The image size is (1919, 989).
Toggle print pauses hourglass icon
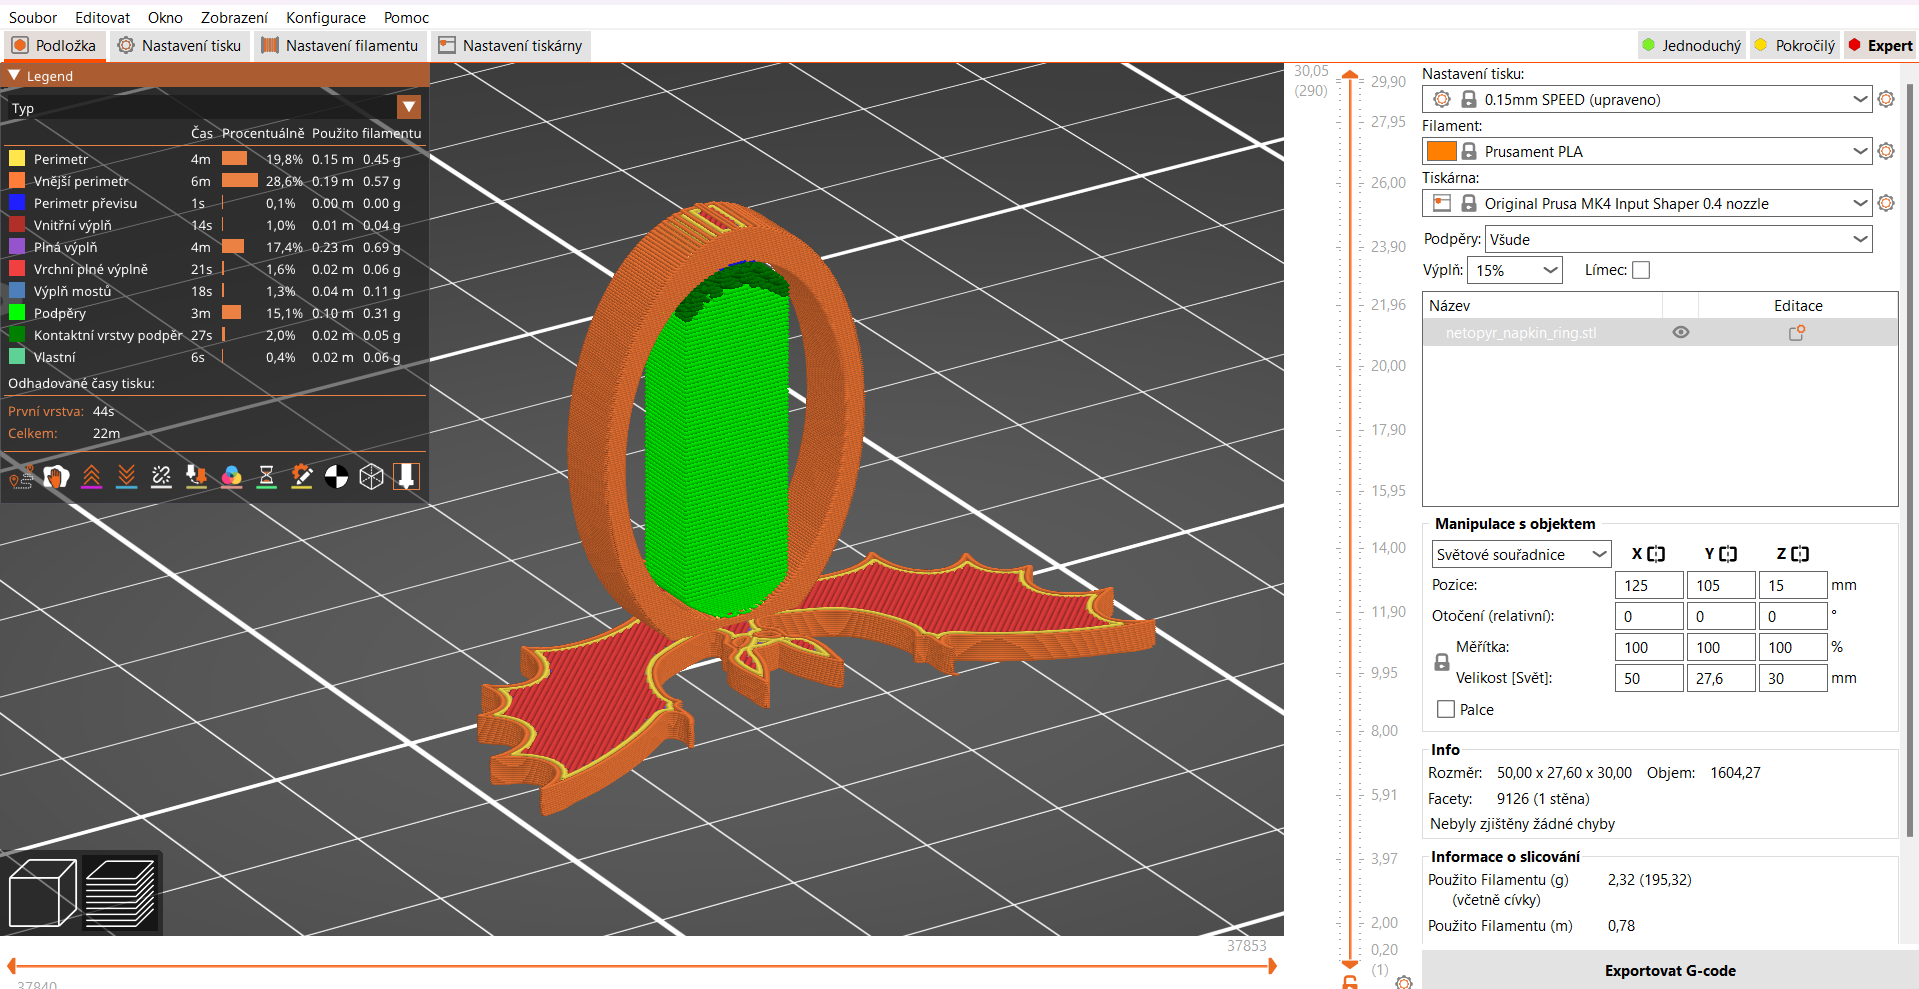(266, 477)
